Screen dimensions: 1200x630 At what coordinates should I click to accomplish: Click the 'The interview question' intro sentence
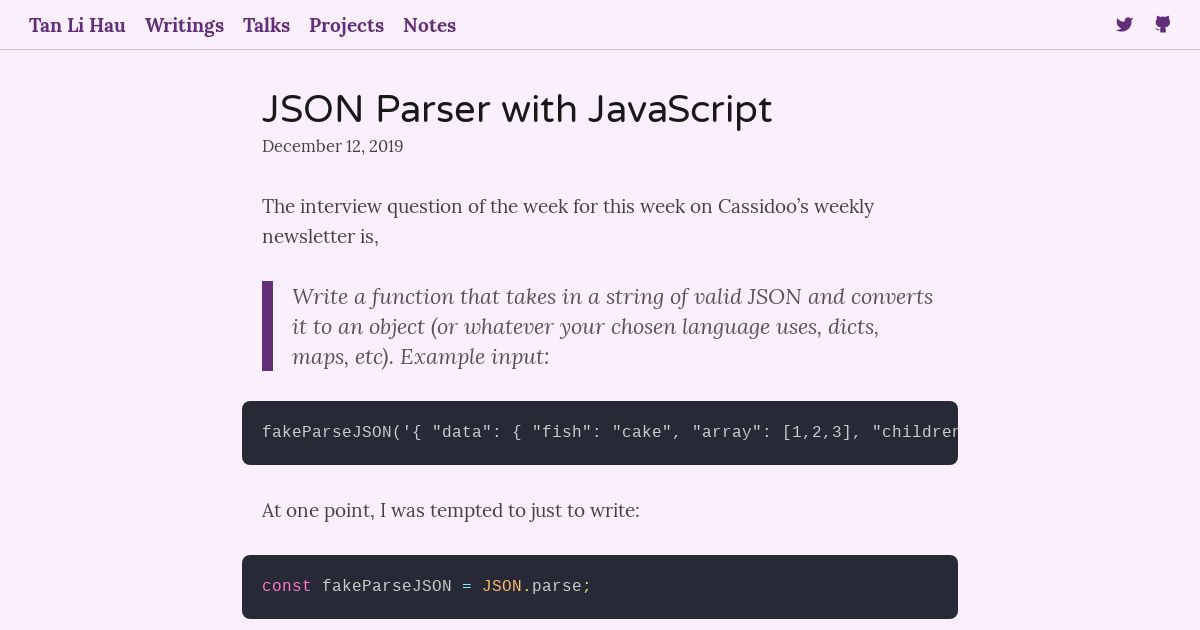(x=568, y=221)
